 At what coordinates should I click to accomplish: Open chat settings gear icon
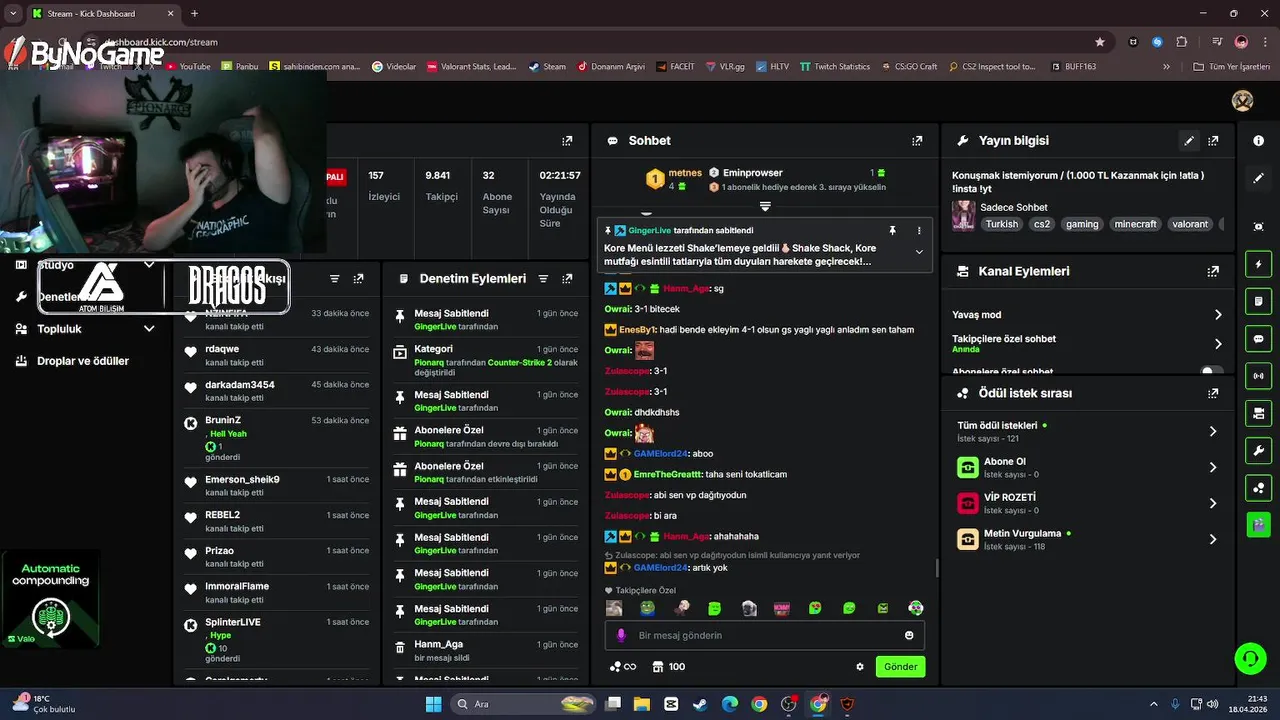pyautogui.click(x=859, y=667)
